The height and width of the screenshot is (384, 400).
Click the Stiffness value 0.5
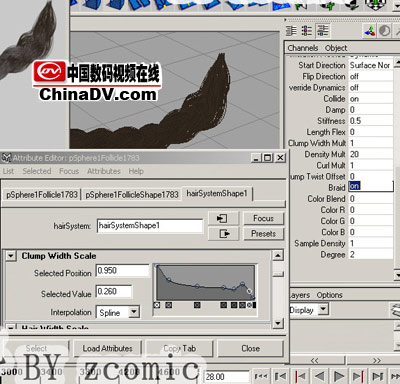tap(371, 121)
